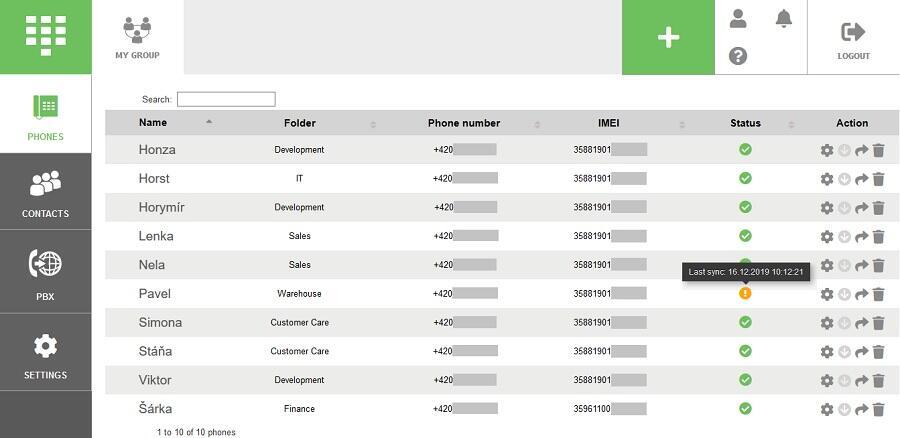The image size is (900, 438).
Task: Open settings gear for Stáňa
Action: point(827,352)
